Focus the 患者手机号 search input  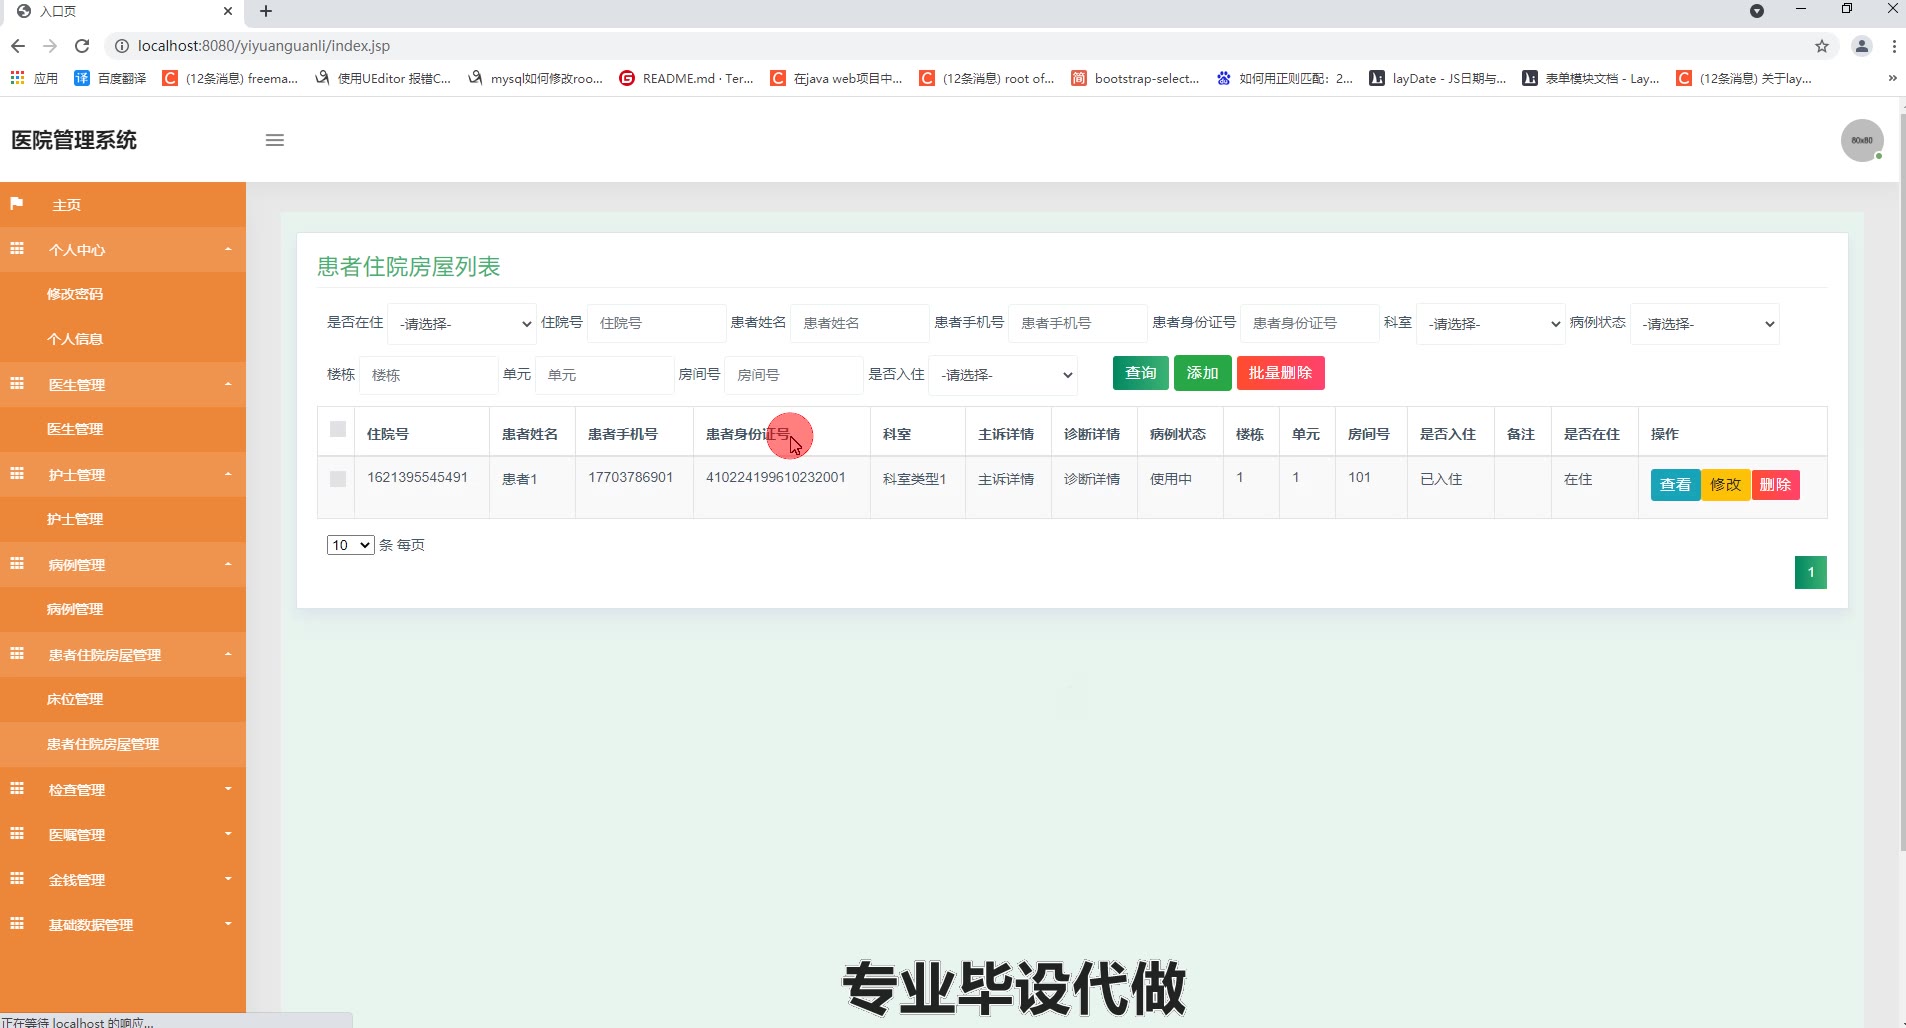(1077, 324)
